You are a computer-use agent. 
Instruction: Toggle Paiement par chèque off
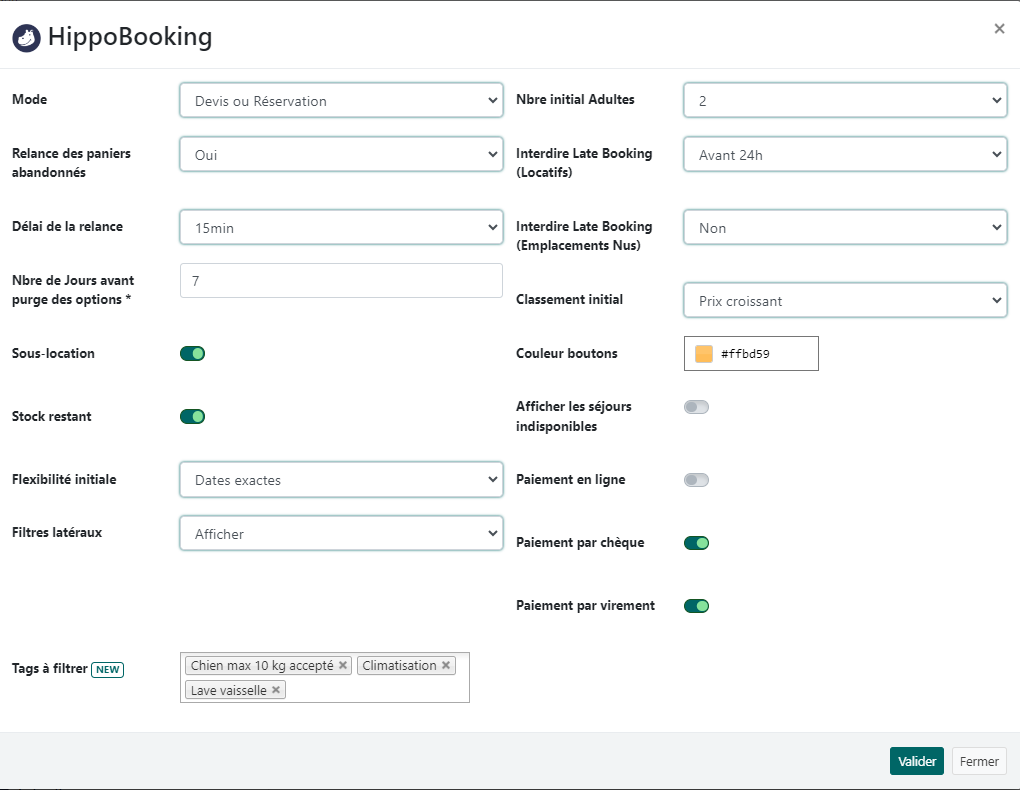[x=696, y=543]
